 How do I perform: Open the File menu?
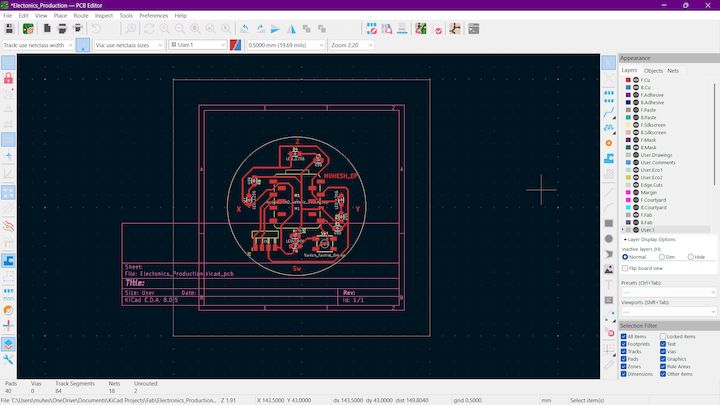pos(8,16)
